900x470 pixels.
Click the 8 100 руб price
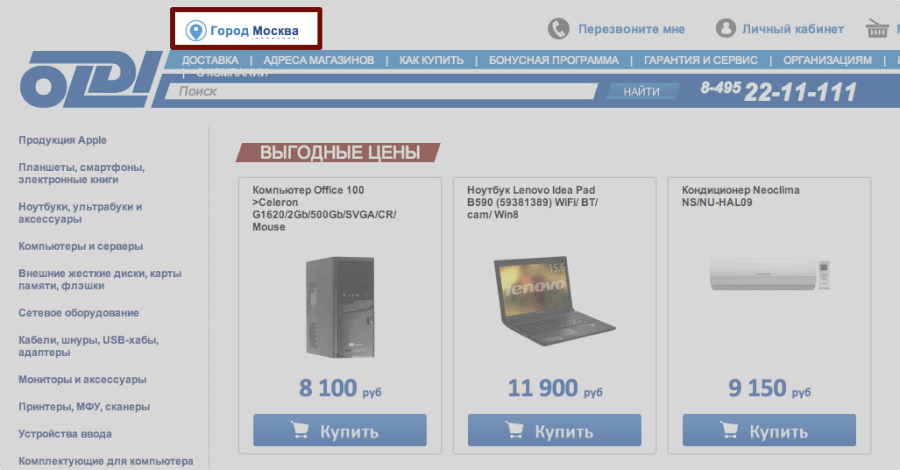point(340,389)
